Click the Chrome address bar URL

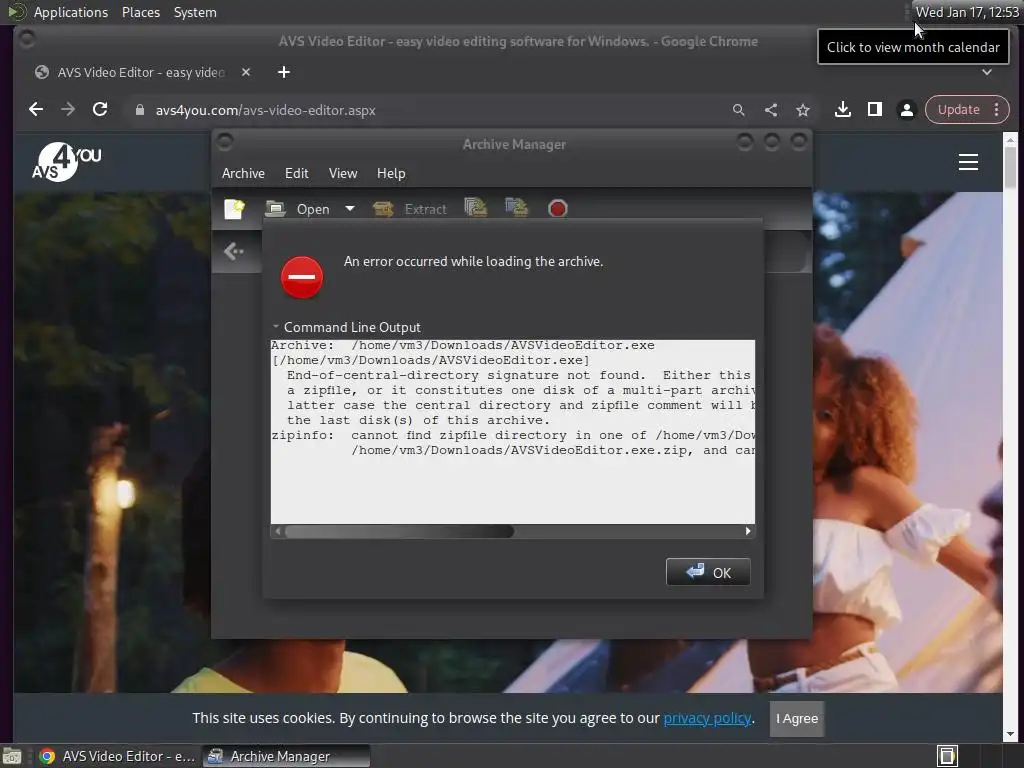tap(265, 110)
